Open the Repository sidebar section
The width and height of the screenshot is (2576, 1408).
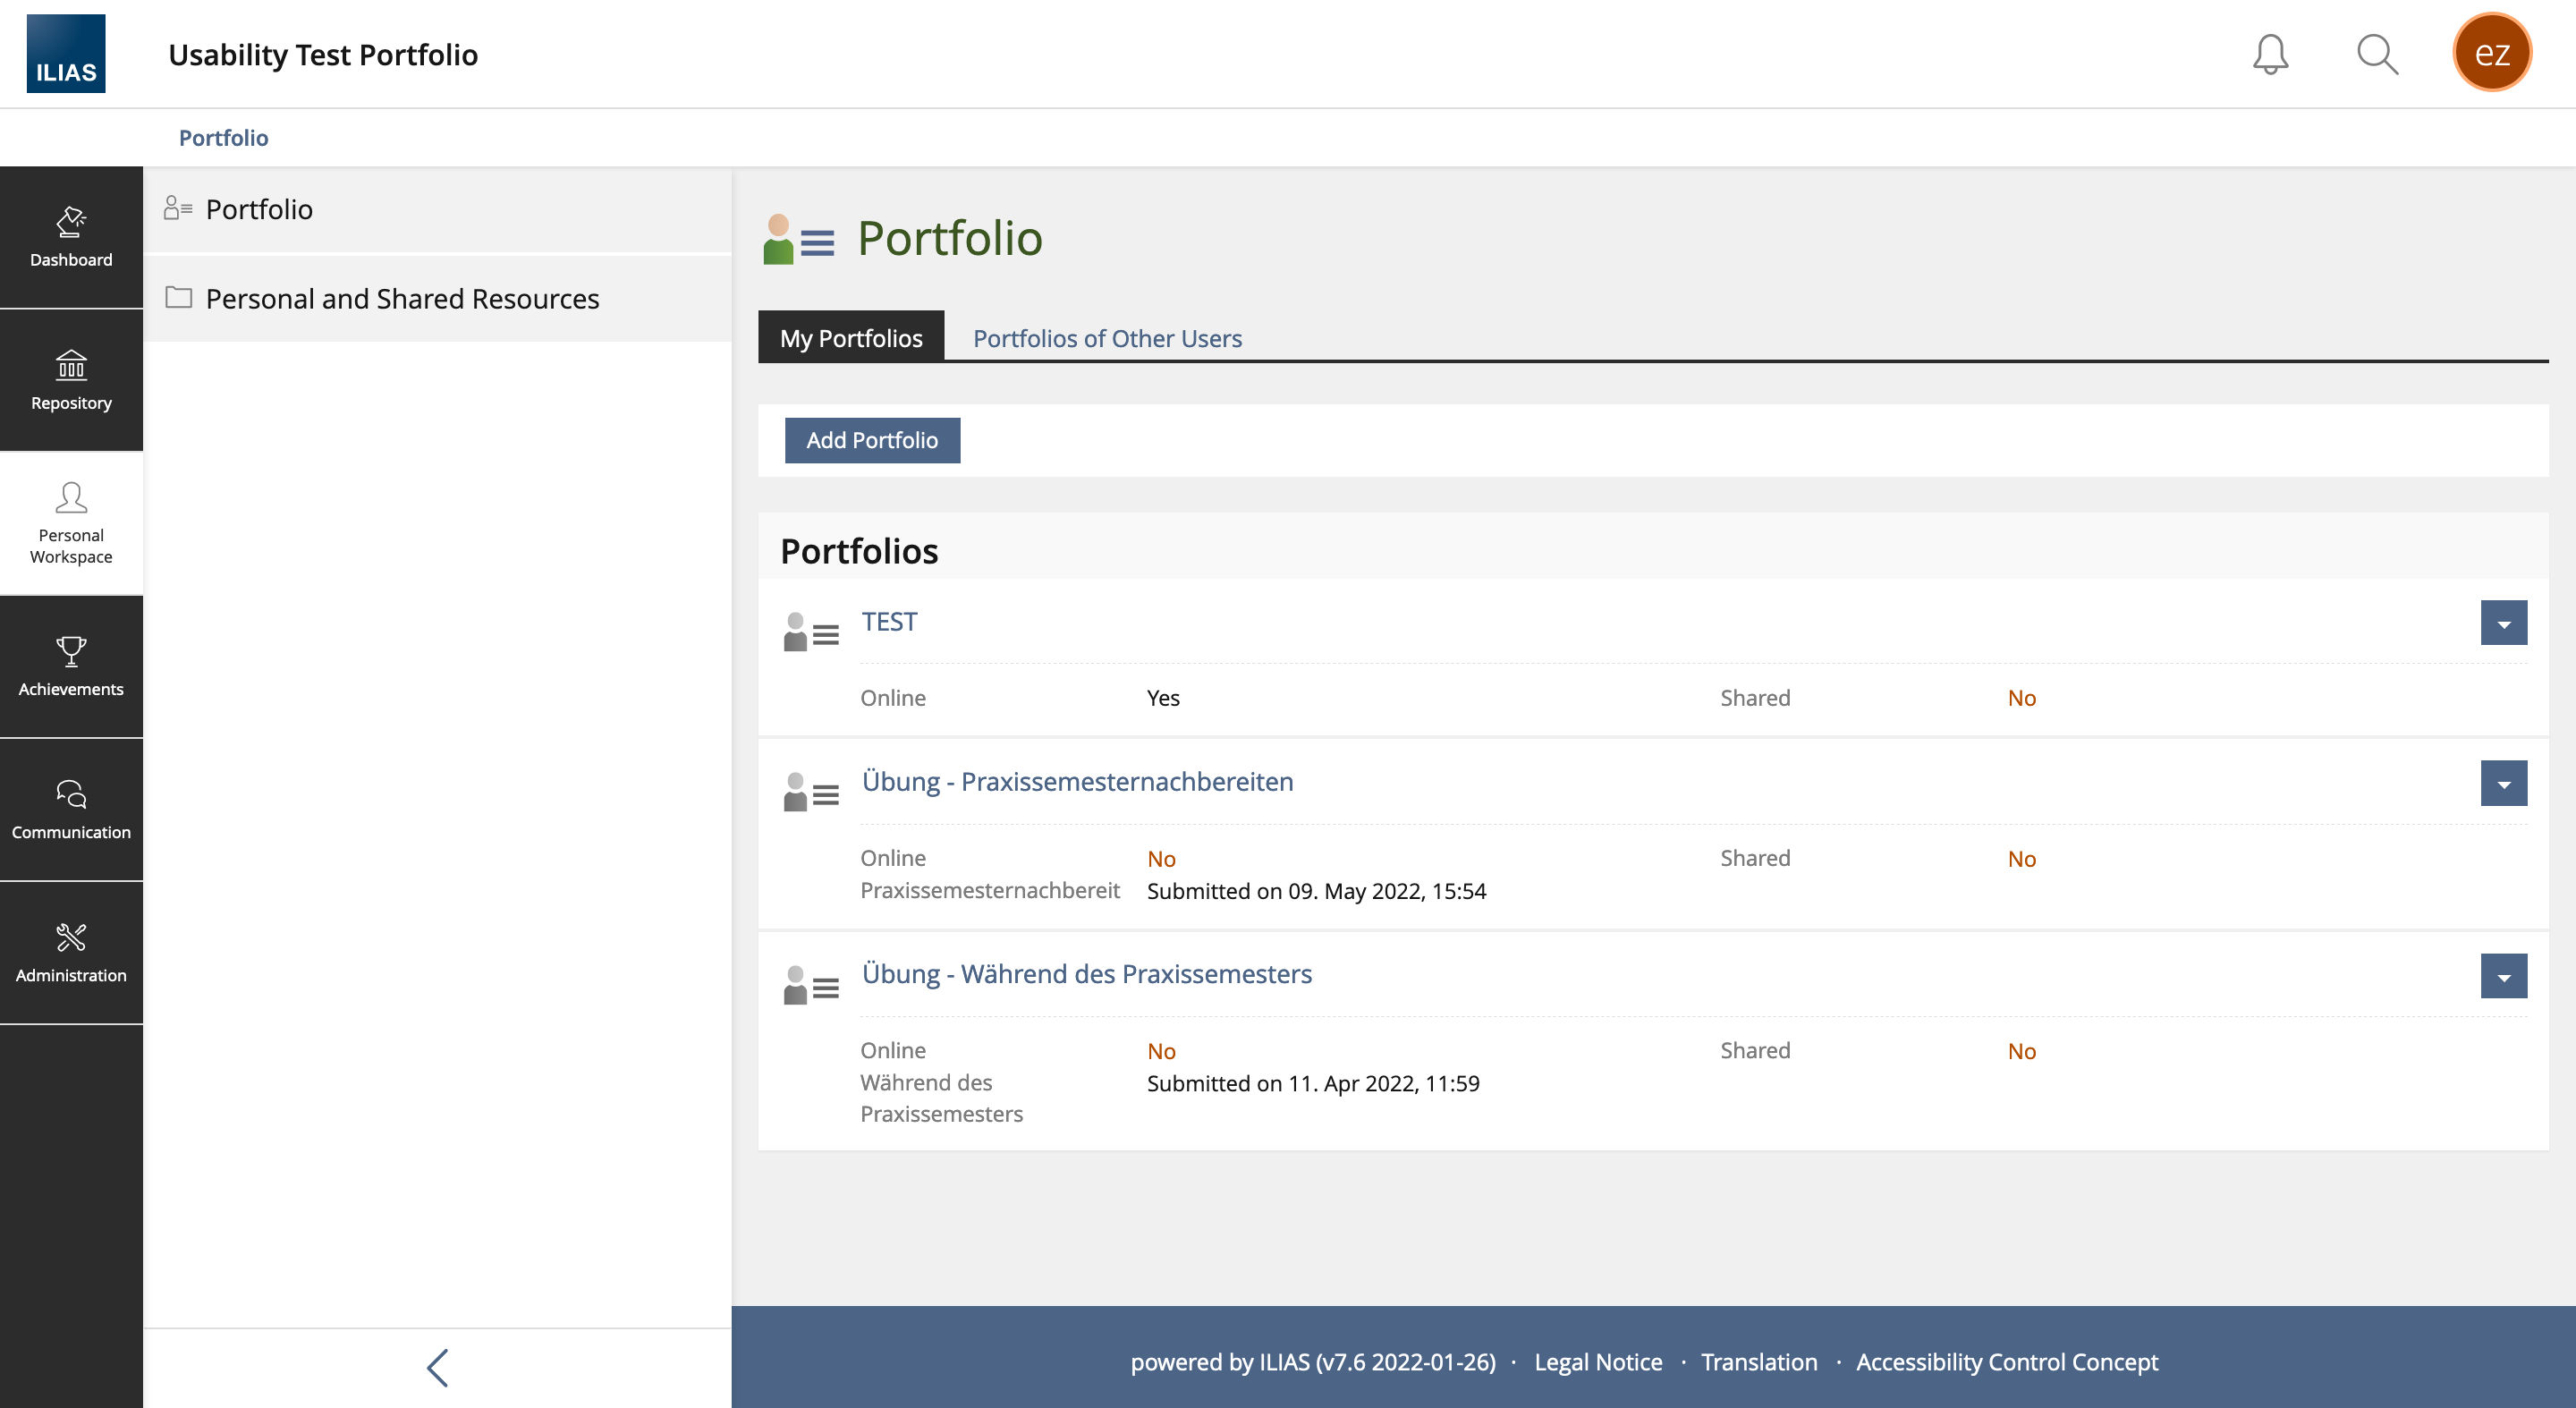71,380
